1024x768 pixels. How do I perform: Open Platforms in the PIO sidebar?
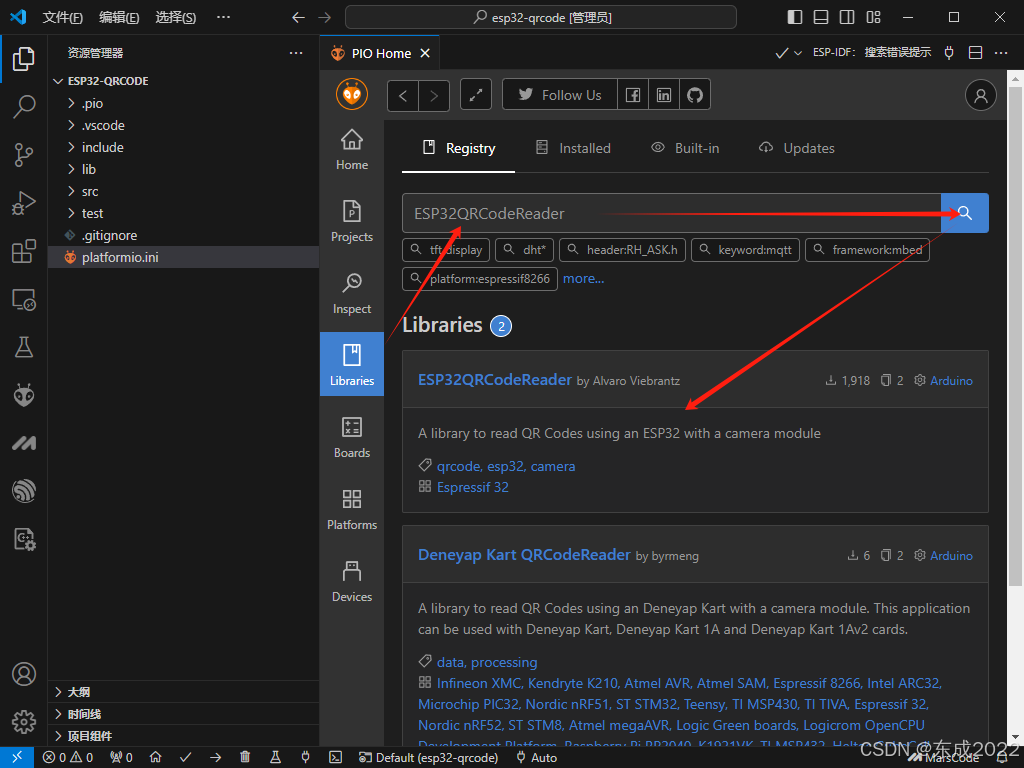(x=352, y=509)
